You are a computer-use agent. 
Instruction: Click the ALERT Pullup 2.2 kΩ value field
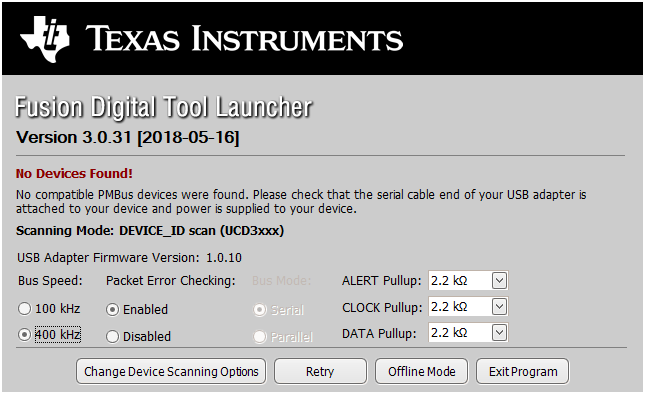(460, 281)
